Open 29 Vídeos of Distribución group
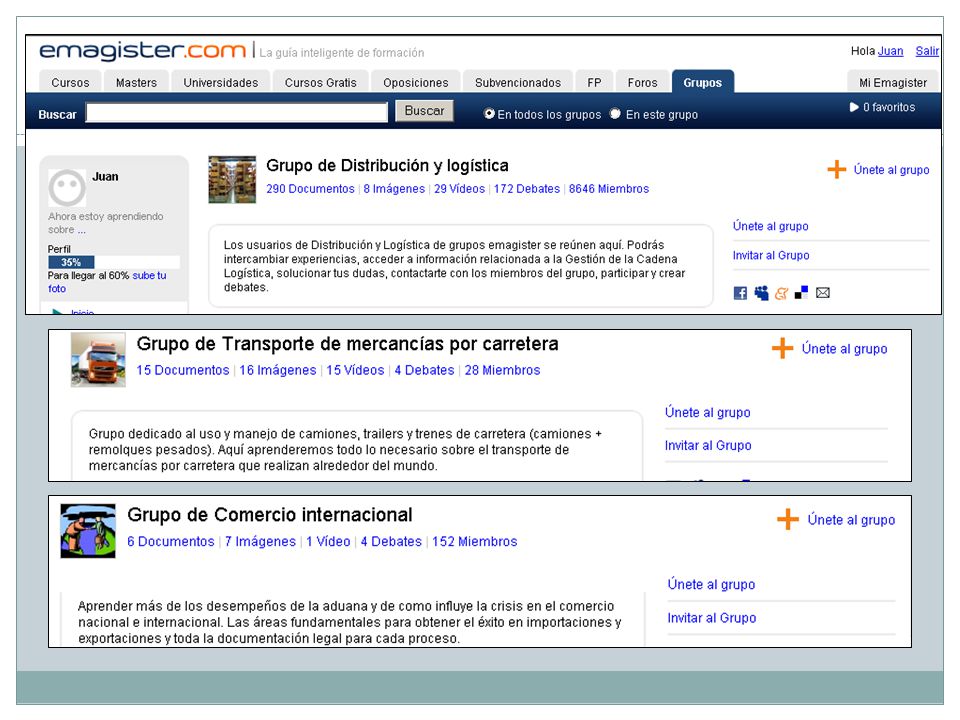 click(459, 189)
